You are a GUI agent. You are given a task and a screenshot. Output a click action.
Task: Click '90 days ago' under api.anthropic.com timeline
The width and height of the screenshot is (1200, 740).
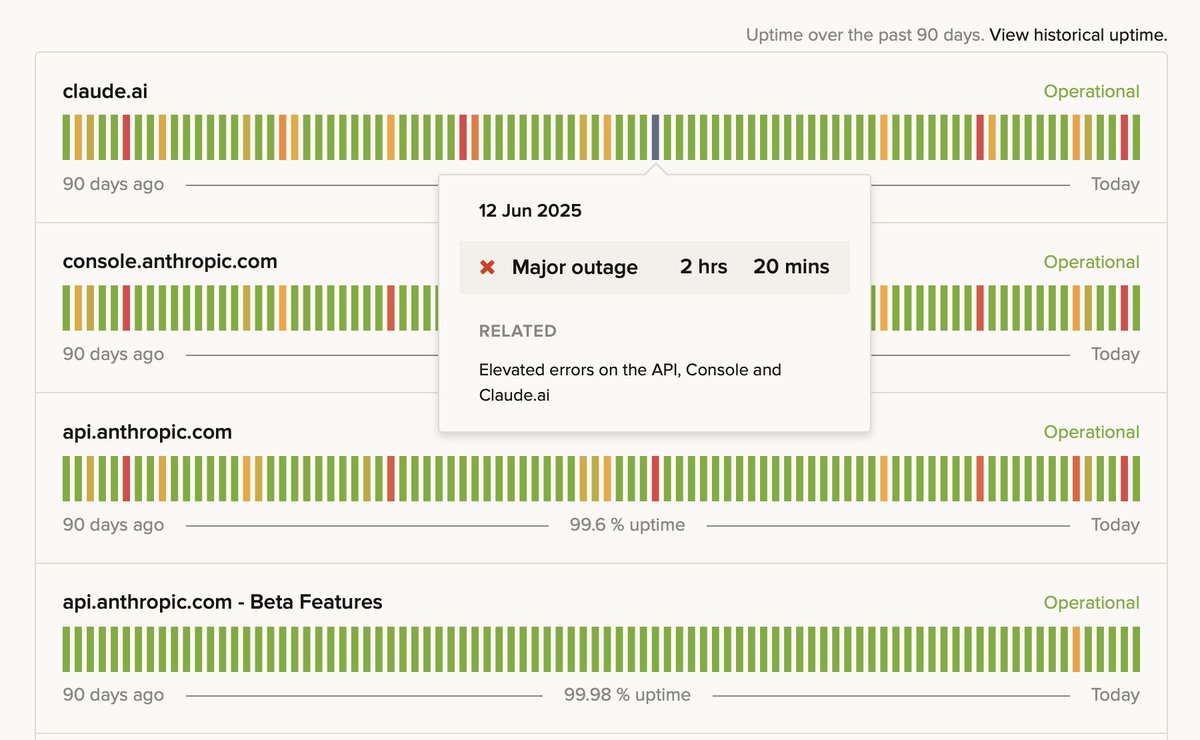point(113,525)
